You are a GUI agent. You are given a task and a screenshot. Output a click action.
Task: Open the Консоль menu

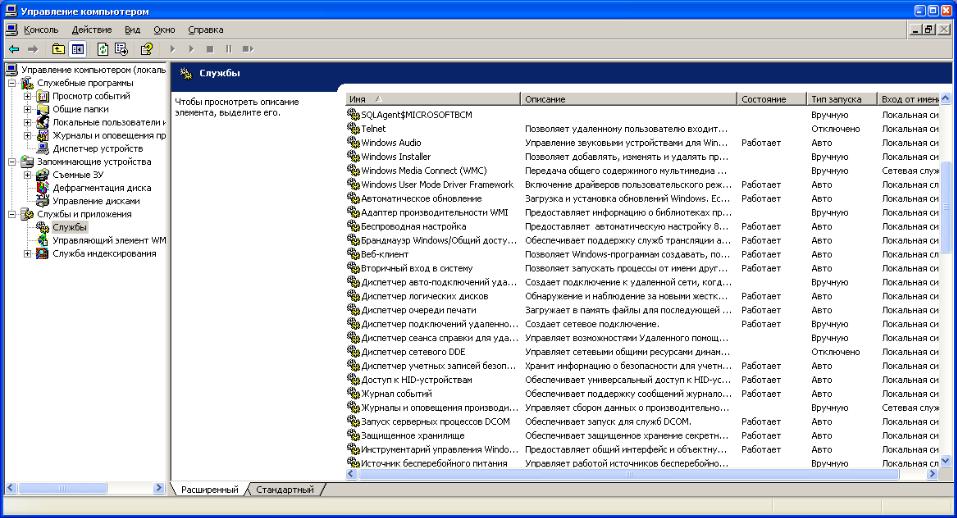[x=41, y=29]
